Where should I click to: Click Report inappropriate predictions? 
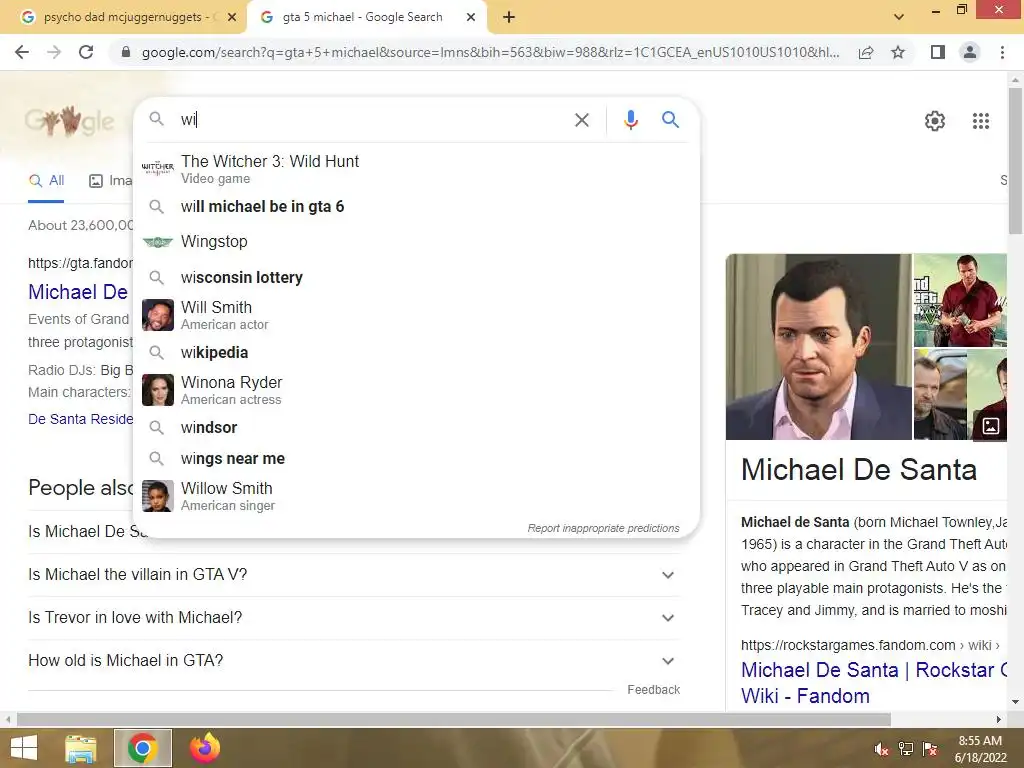point(603,528)
